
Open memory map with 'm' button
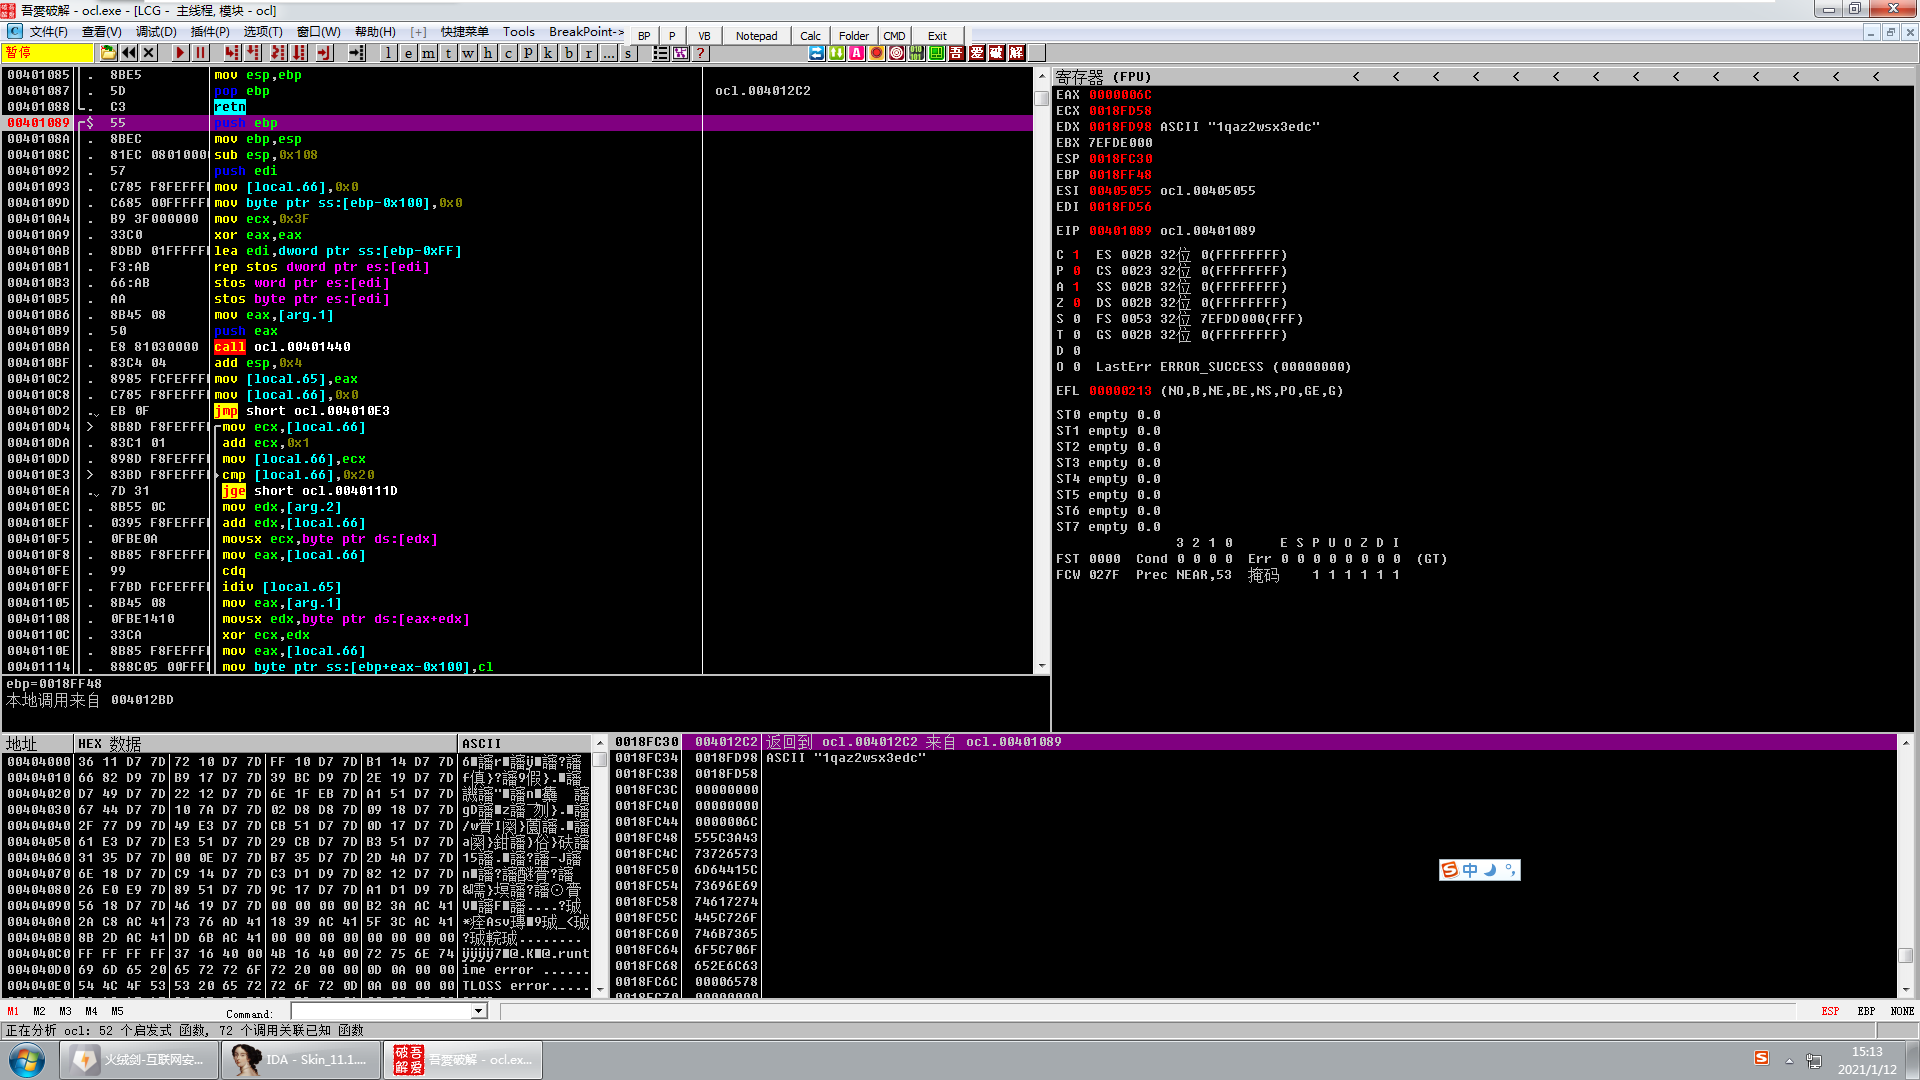tap(428, 53)
